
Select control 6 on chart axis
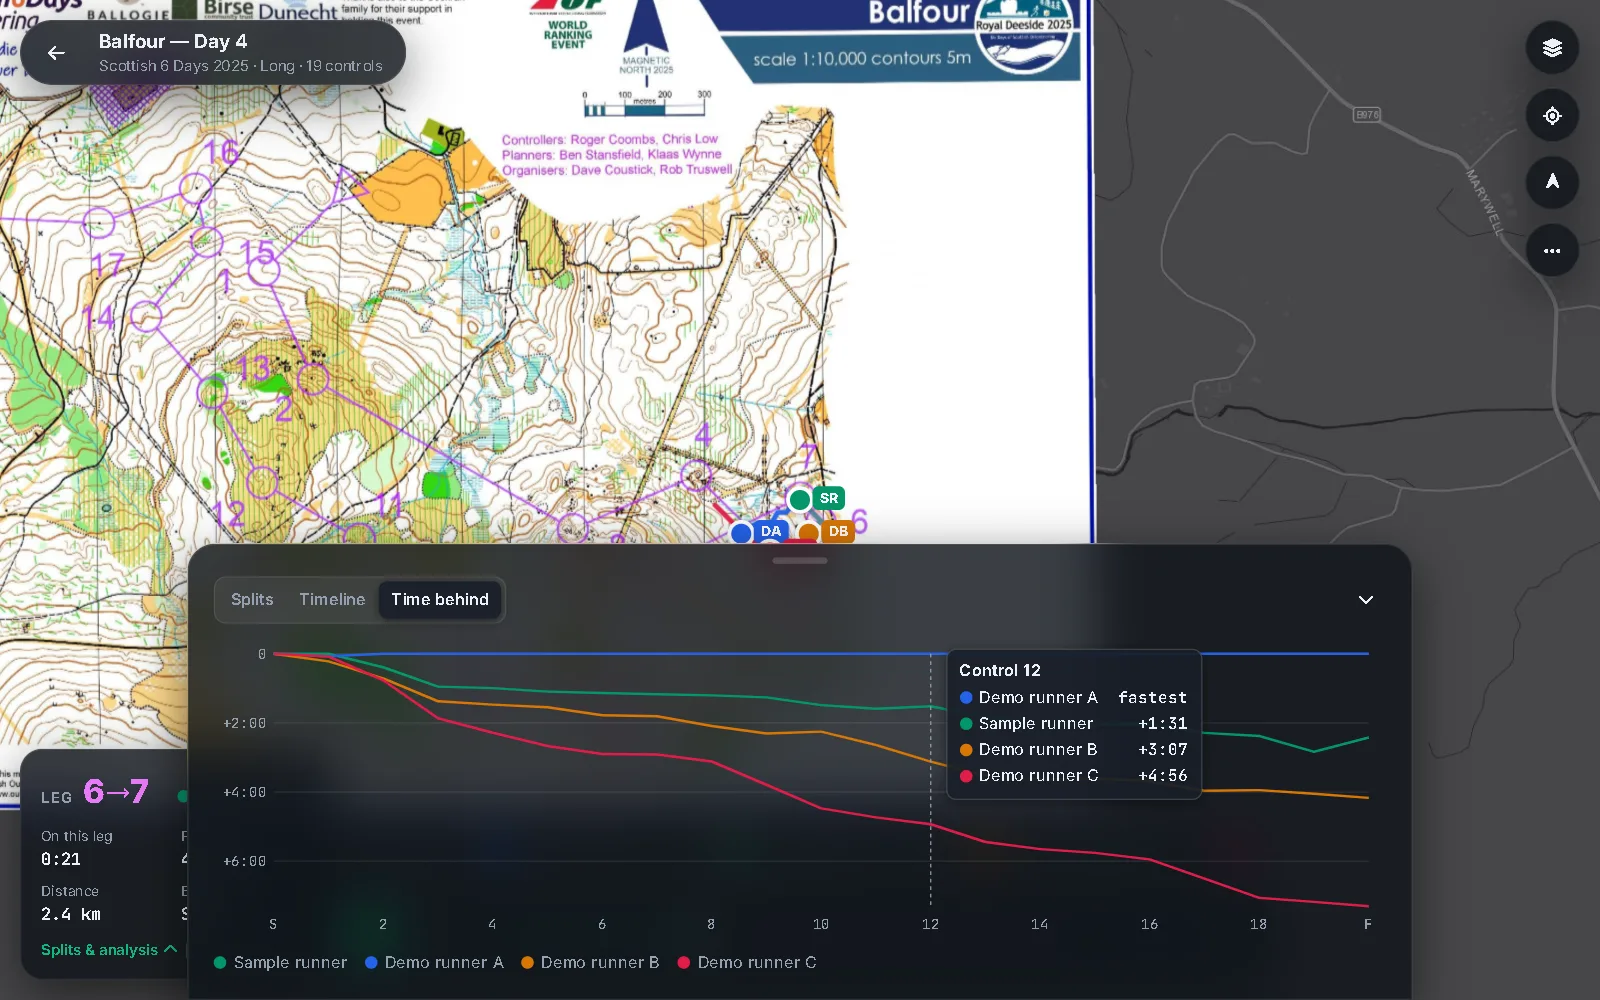click(602, 925)
